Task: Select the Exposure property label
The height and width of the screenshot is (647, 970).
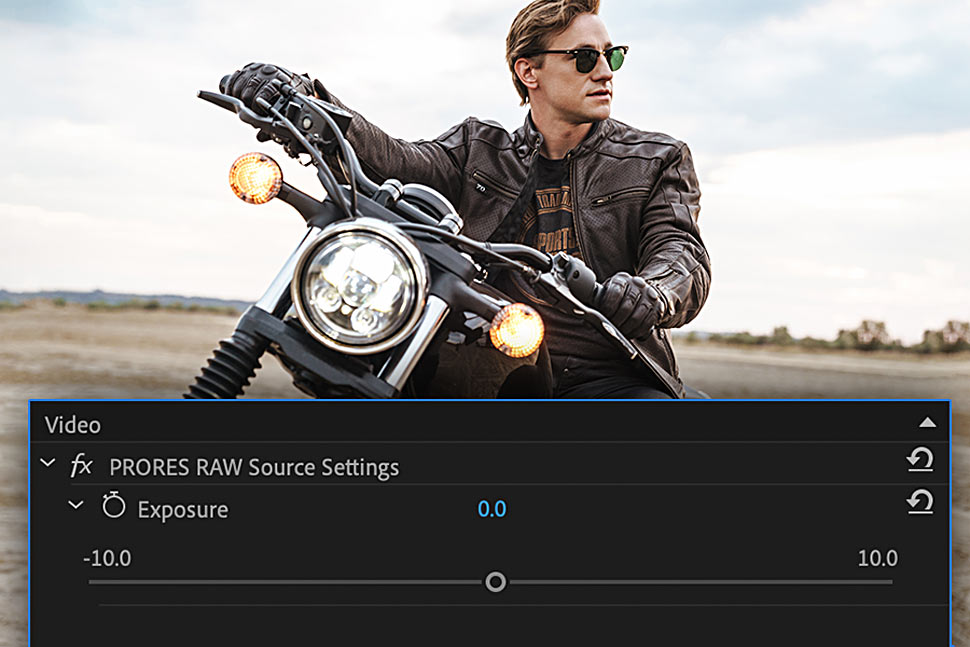Action: tap(183, 510)
